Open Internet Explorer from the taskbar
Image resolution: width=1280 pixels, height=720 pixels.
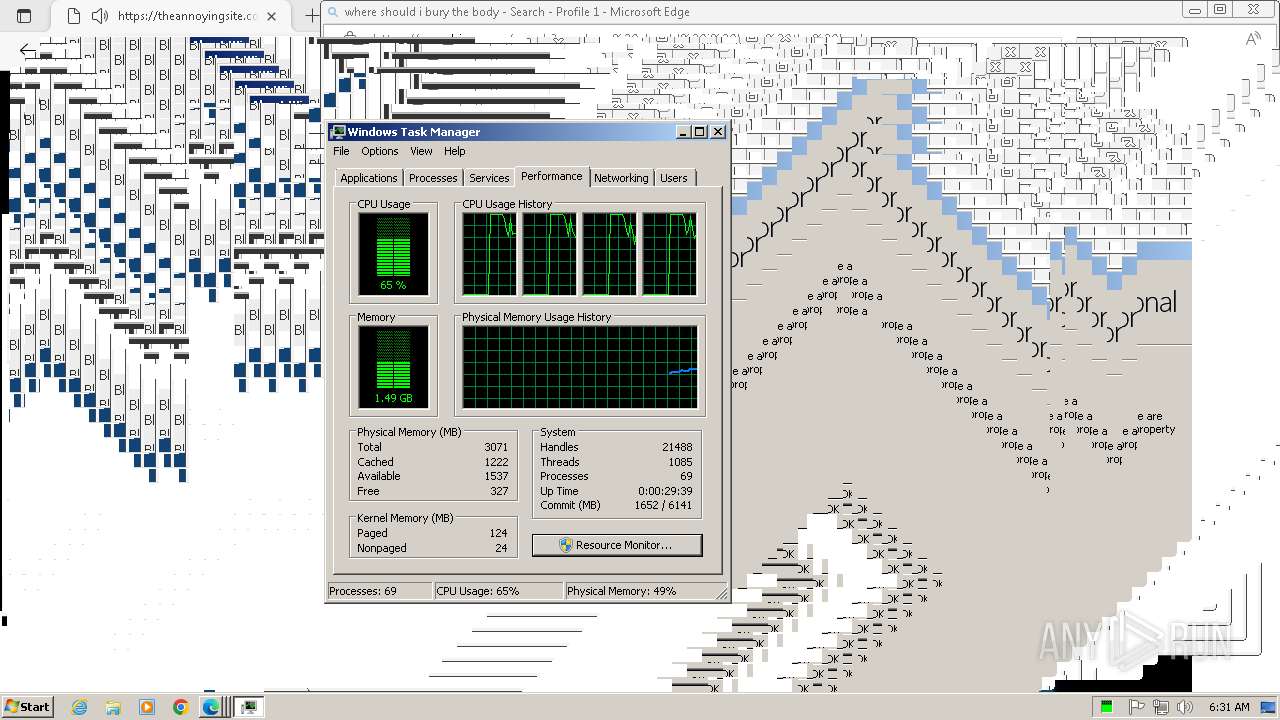coord(80,707)
